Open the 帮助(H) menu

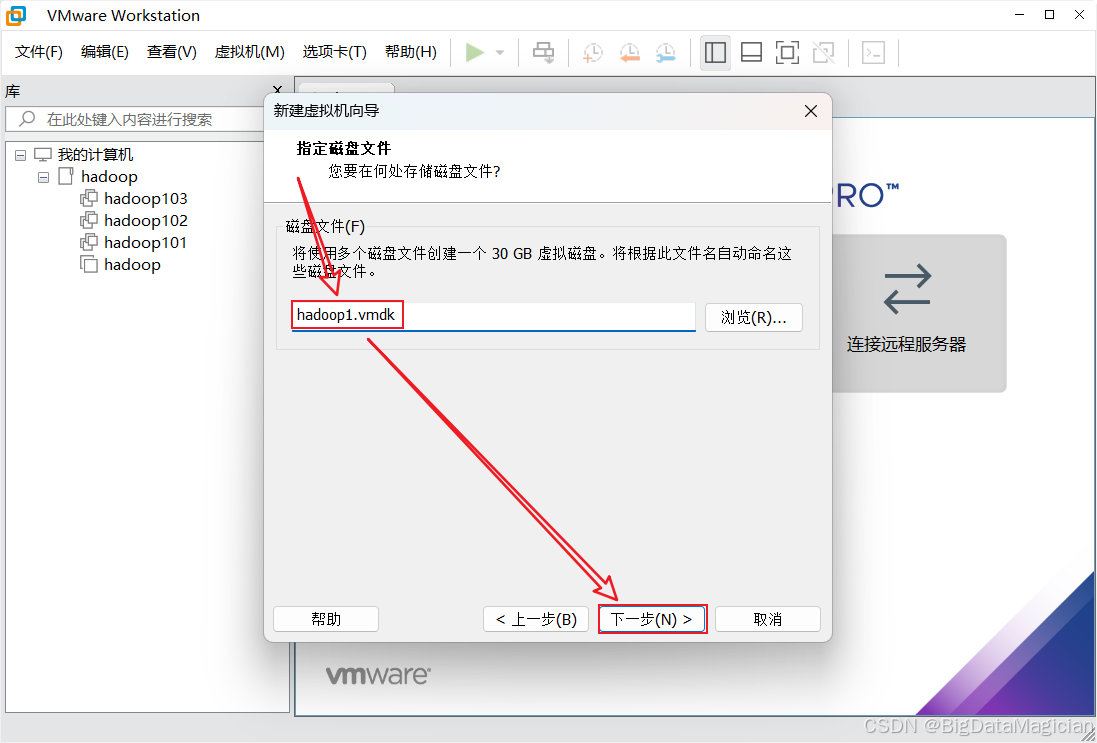(411, 52)
